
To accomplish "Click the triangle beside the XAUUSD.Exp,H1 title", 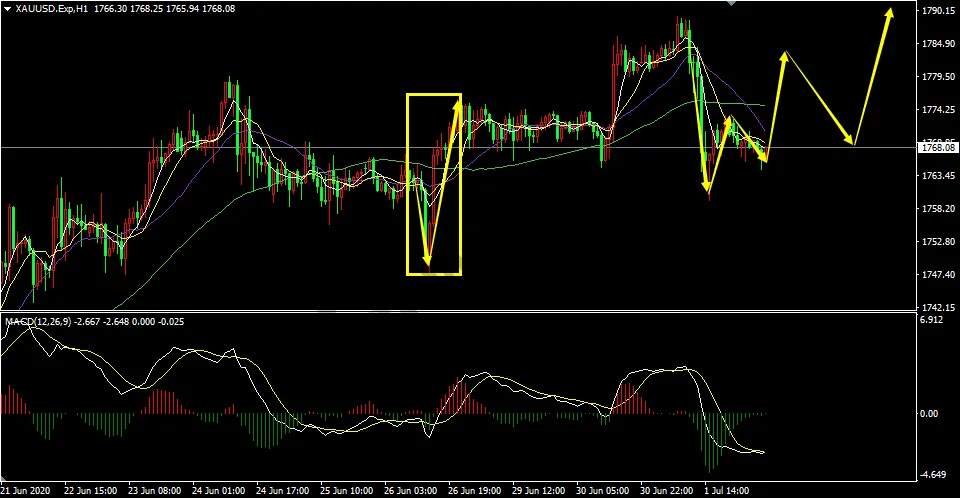I will [7, 9].
